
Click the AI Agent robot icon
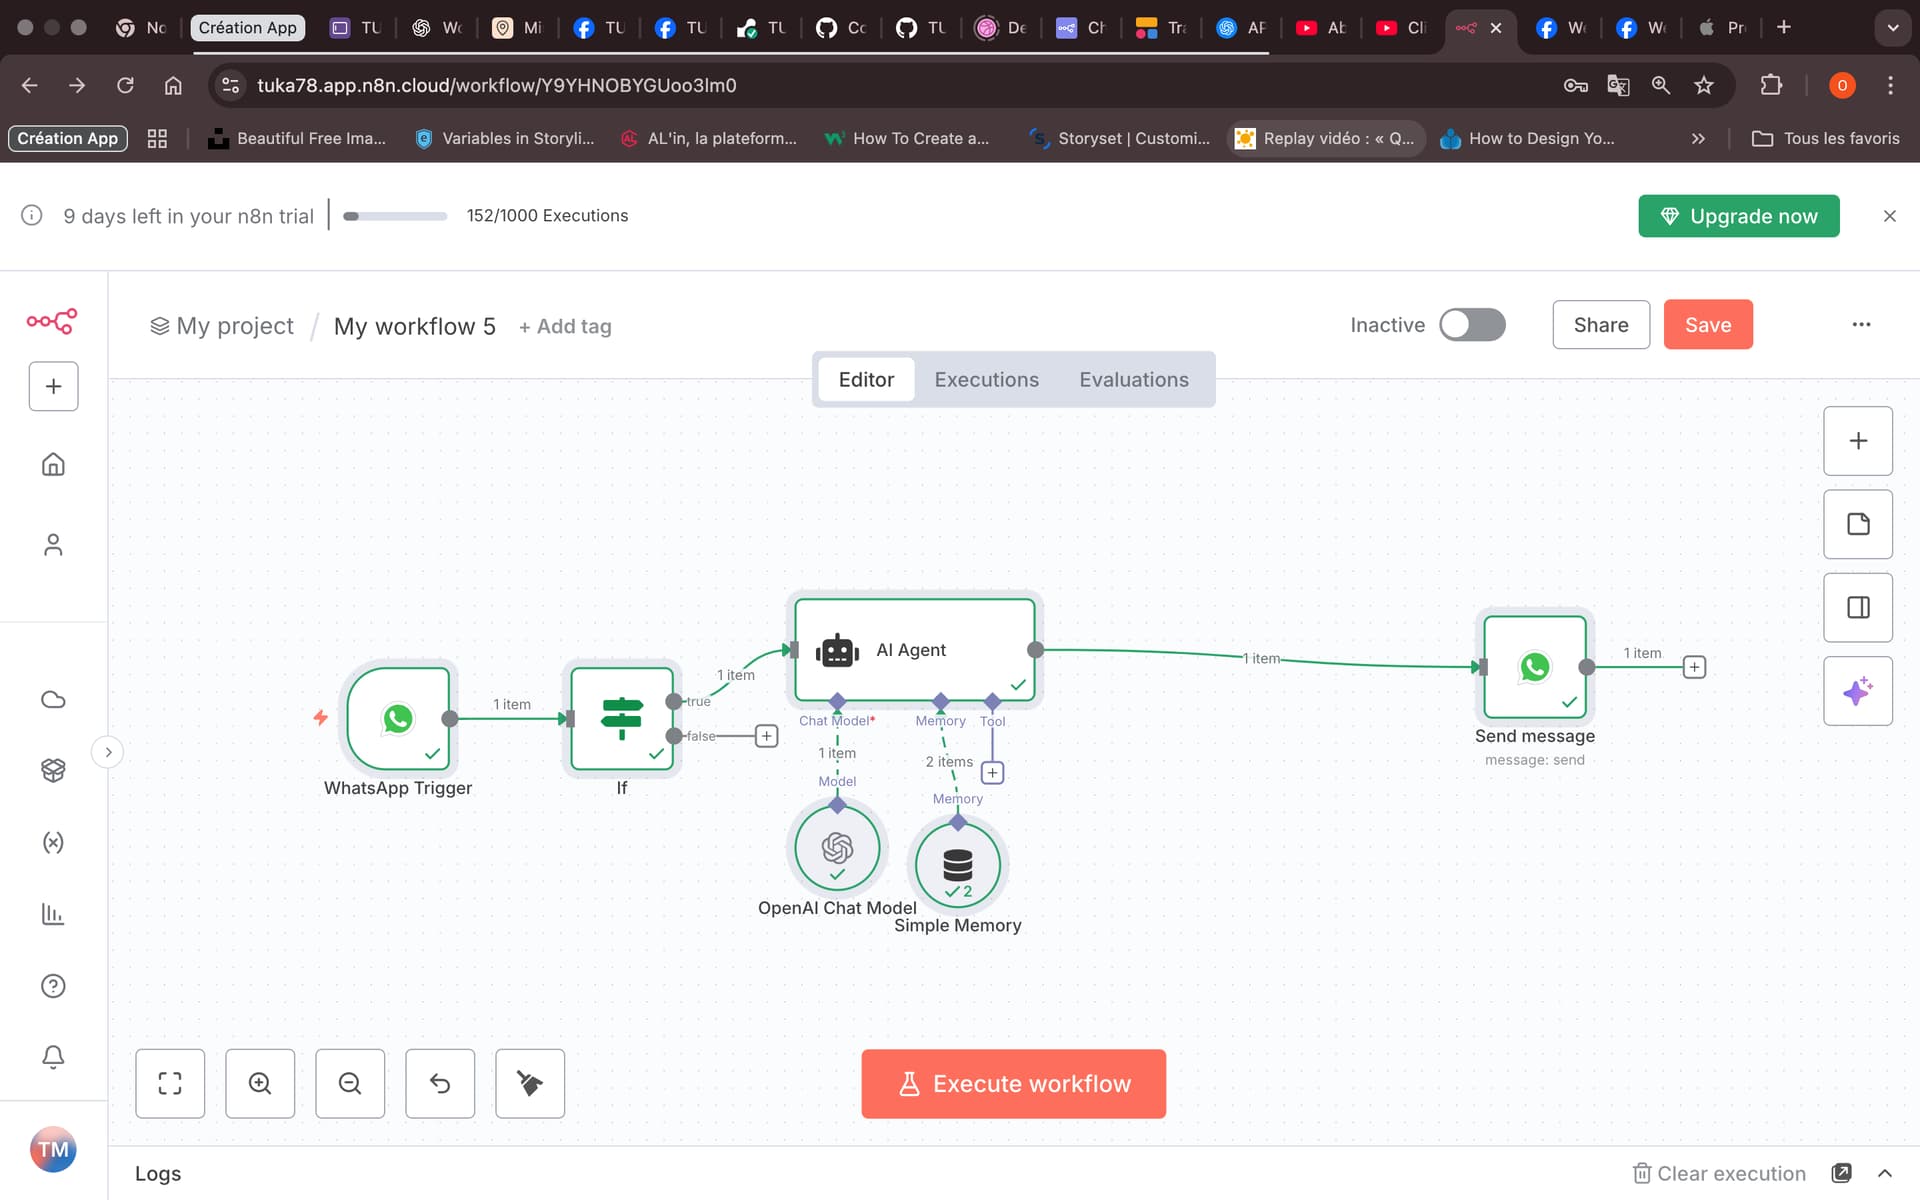point(837,650)
